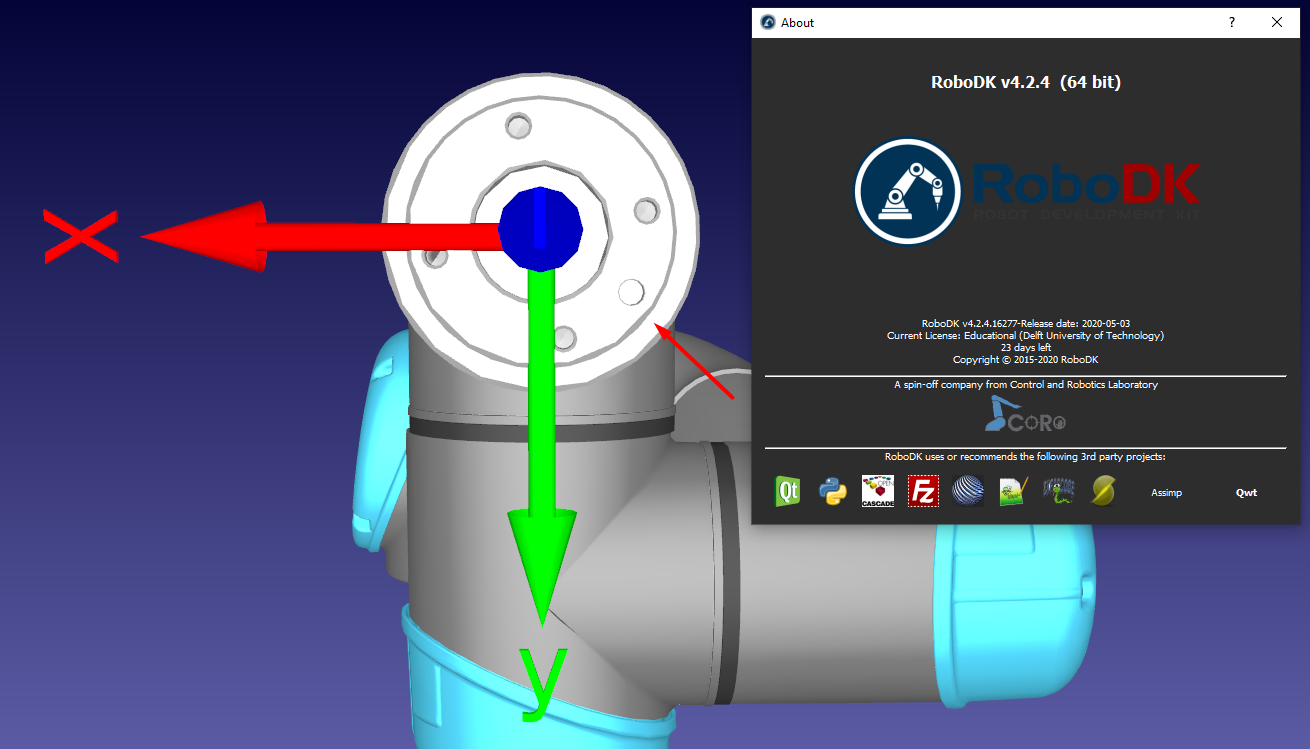Click the striped blue sphere icon
The height and width of the screenshot is (749, 1310).
pyautogui.click(x=968, y=491)
